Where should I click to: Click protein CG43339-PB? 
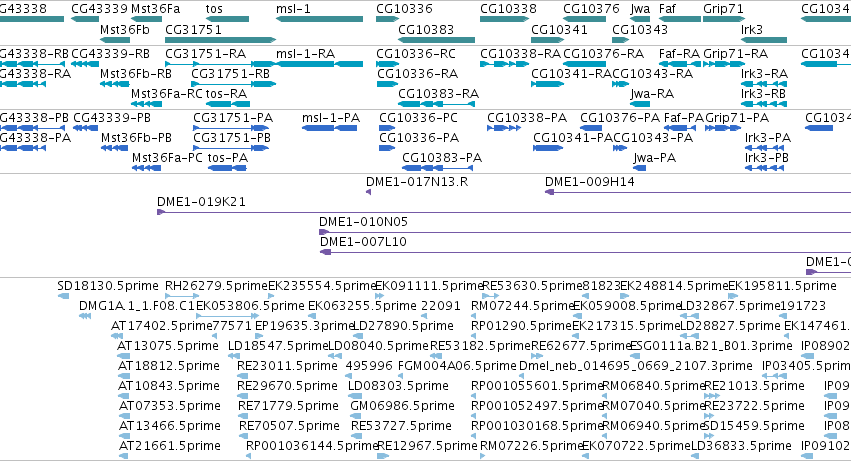pyautogui.click(x=112, y=118)
